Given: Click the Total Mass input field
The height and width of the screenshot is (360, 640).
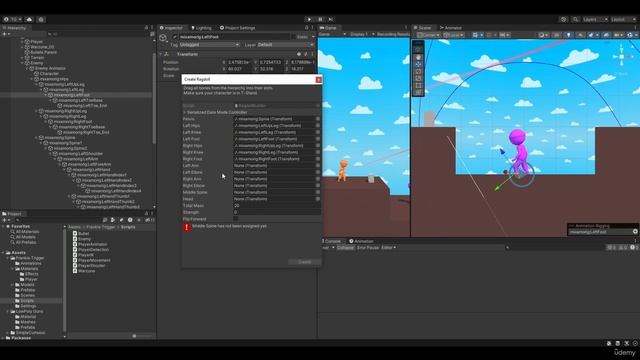Looking at the screenshot, I should point(277,206).
